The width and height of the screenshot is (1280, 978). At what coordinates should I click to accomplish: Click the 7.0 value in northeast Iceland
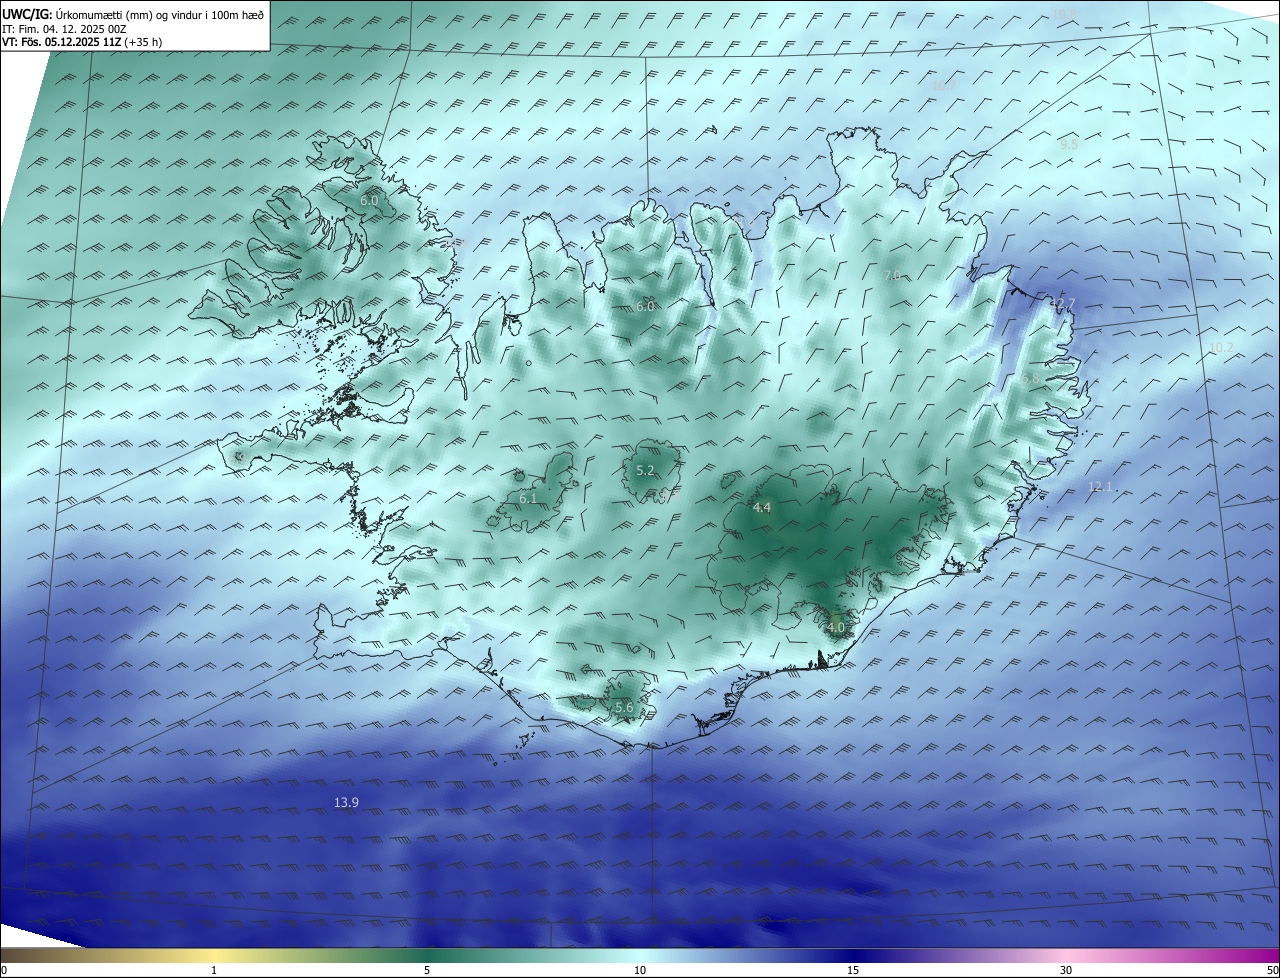(893, 275)
